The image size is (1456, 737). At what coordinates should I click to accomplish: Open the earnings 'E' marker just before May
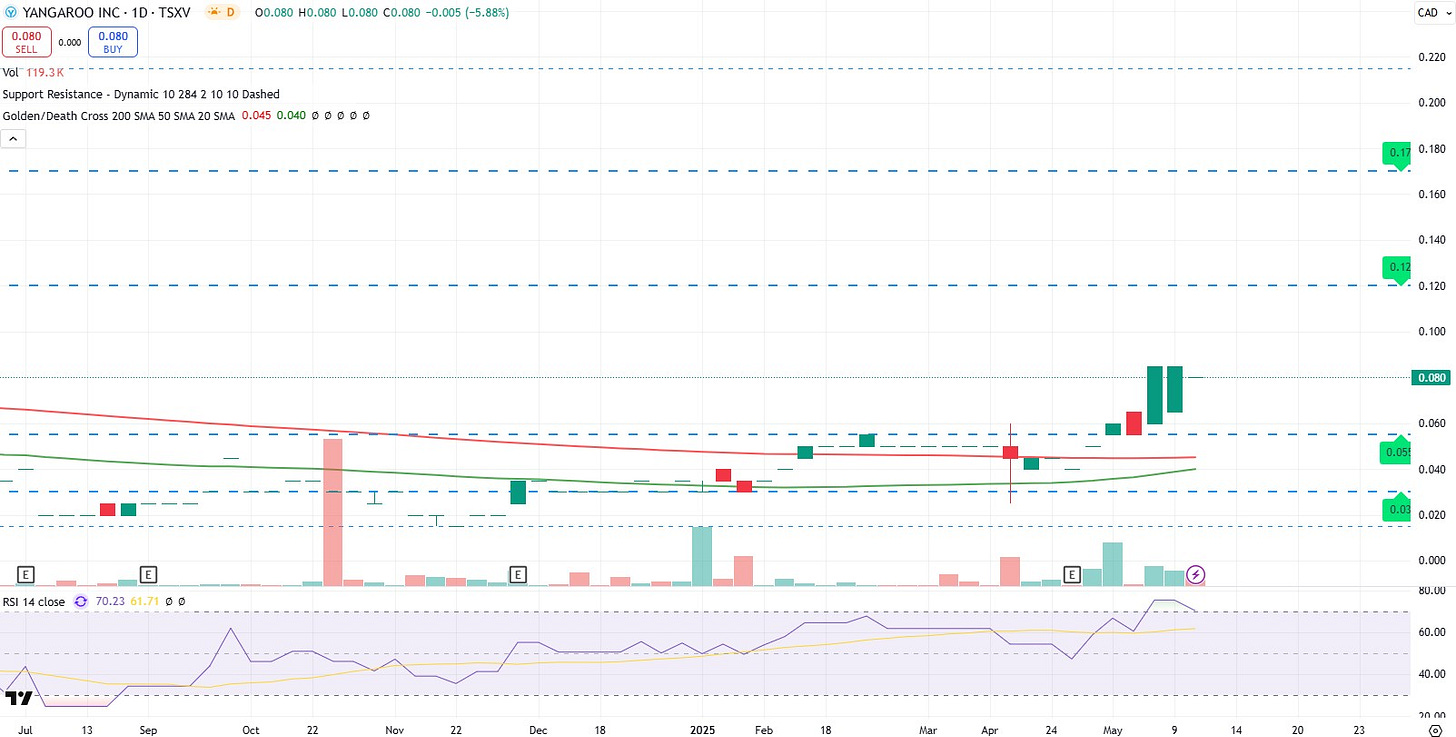click(1072, 575)
